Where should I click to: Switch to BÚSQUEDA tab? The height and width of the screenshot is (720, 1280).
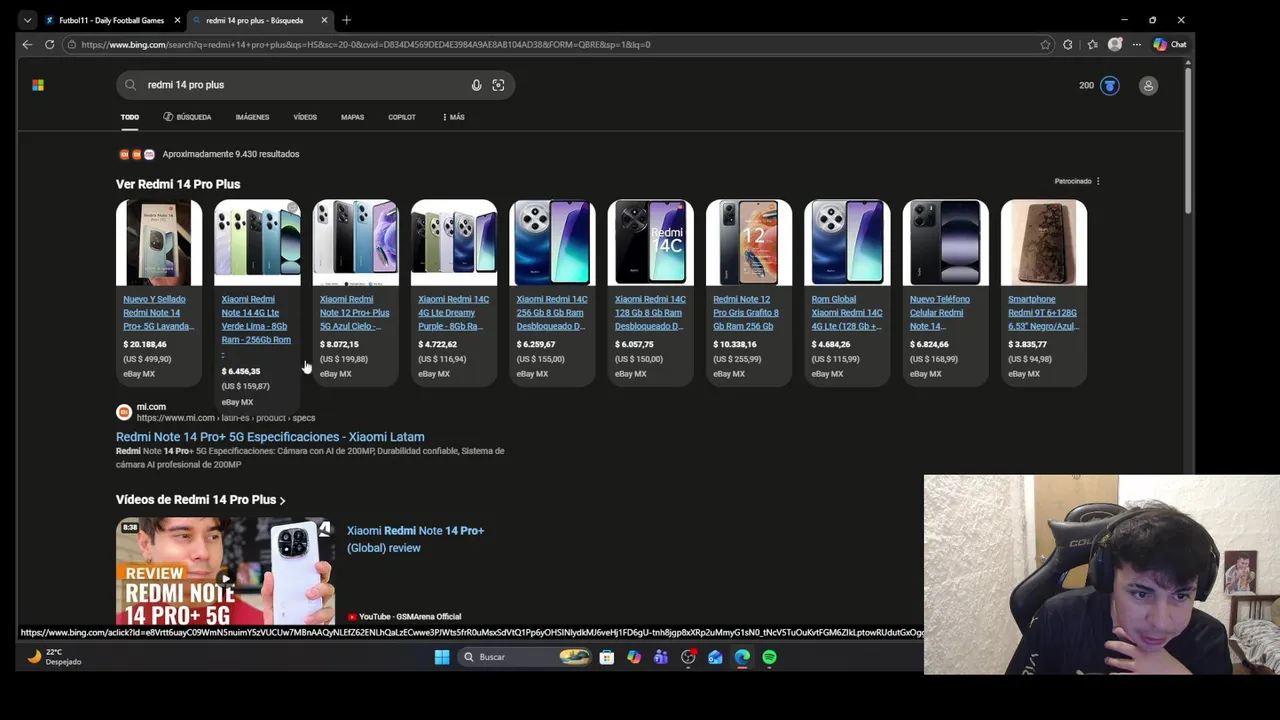tap(187, 117)
